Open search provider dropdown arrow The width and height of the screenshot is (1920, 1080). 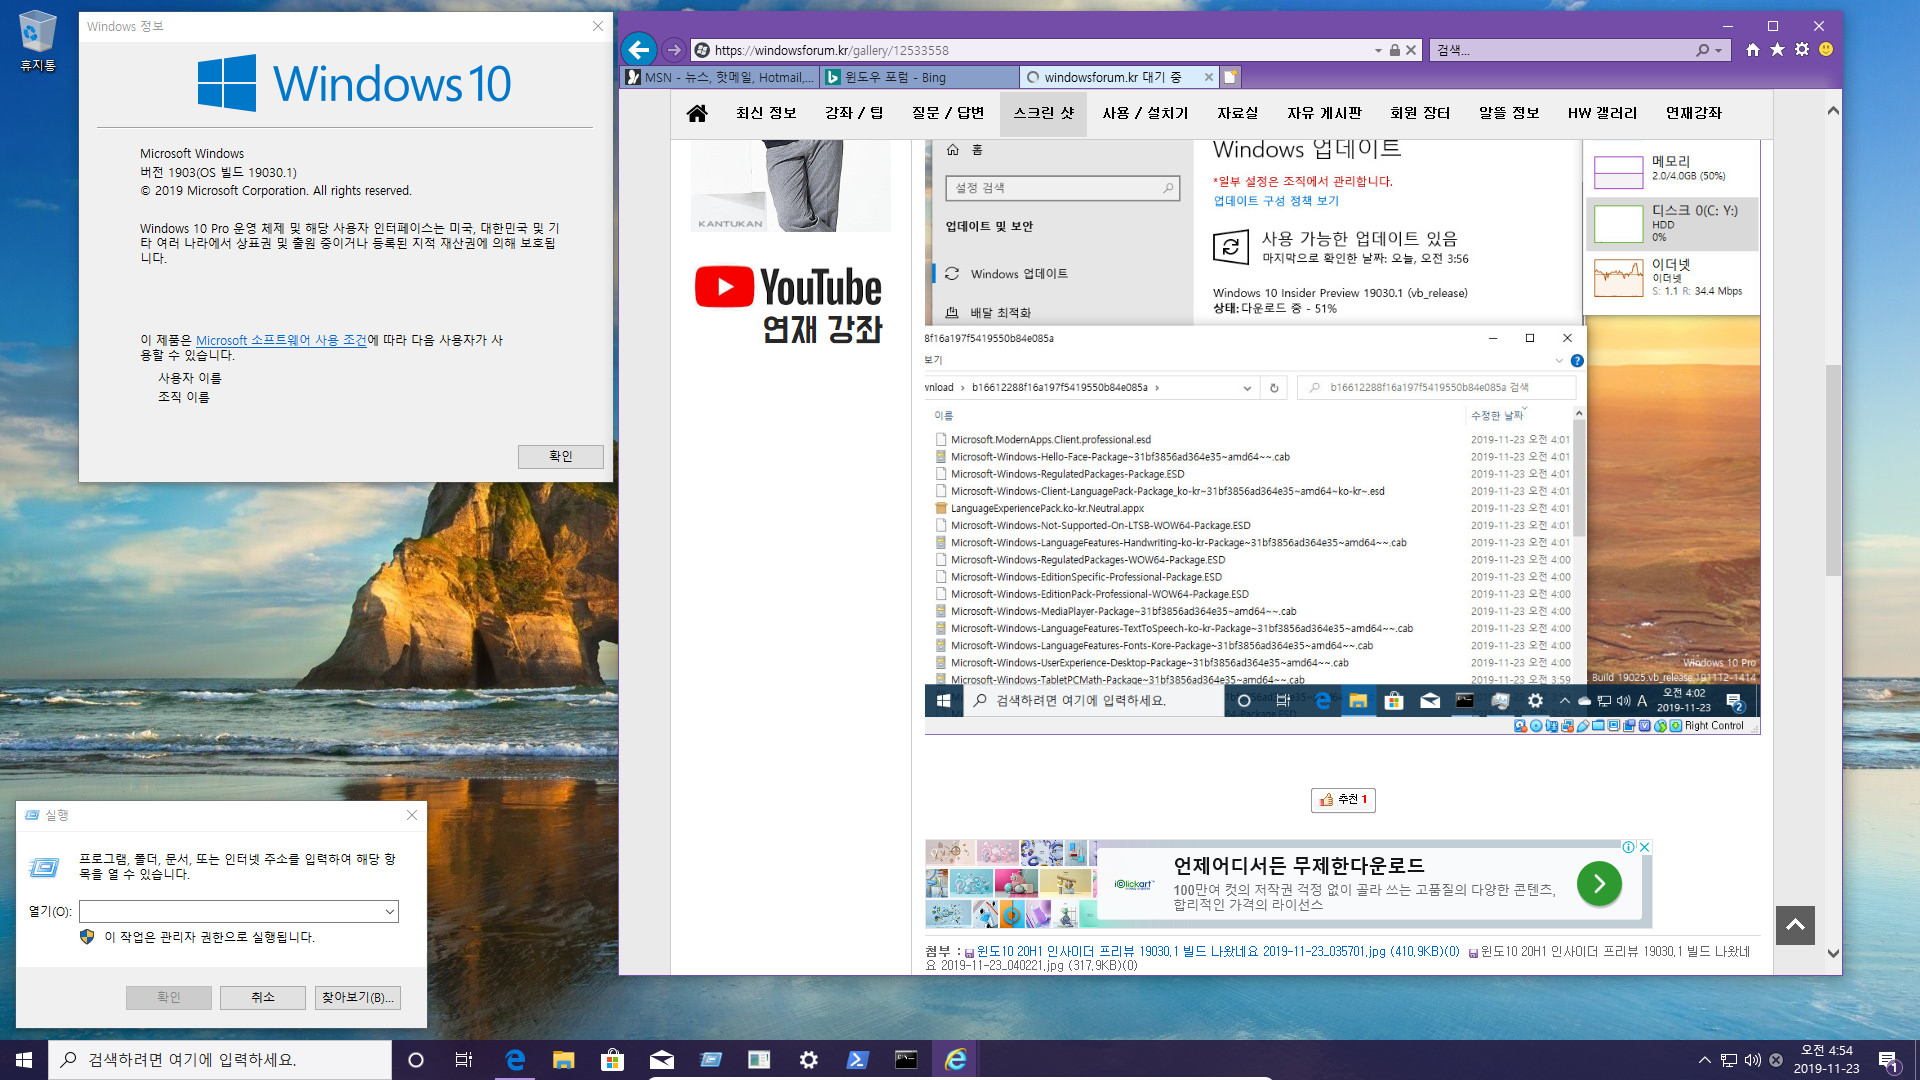[x=1719, y=50]
